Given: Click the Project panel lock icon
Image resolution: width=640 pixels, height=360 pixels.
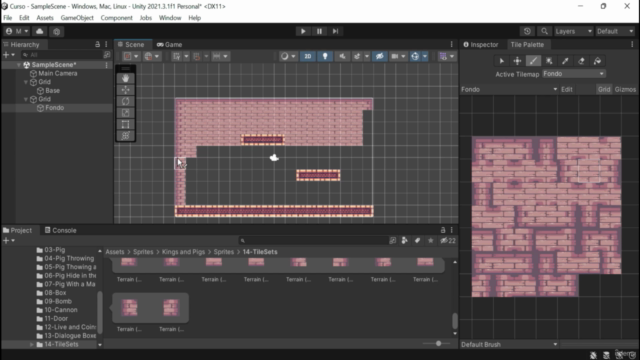Looking at the screenshot, I should pos(443,230).
